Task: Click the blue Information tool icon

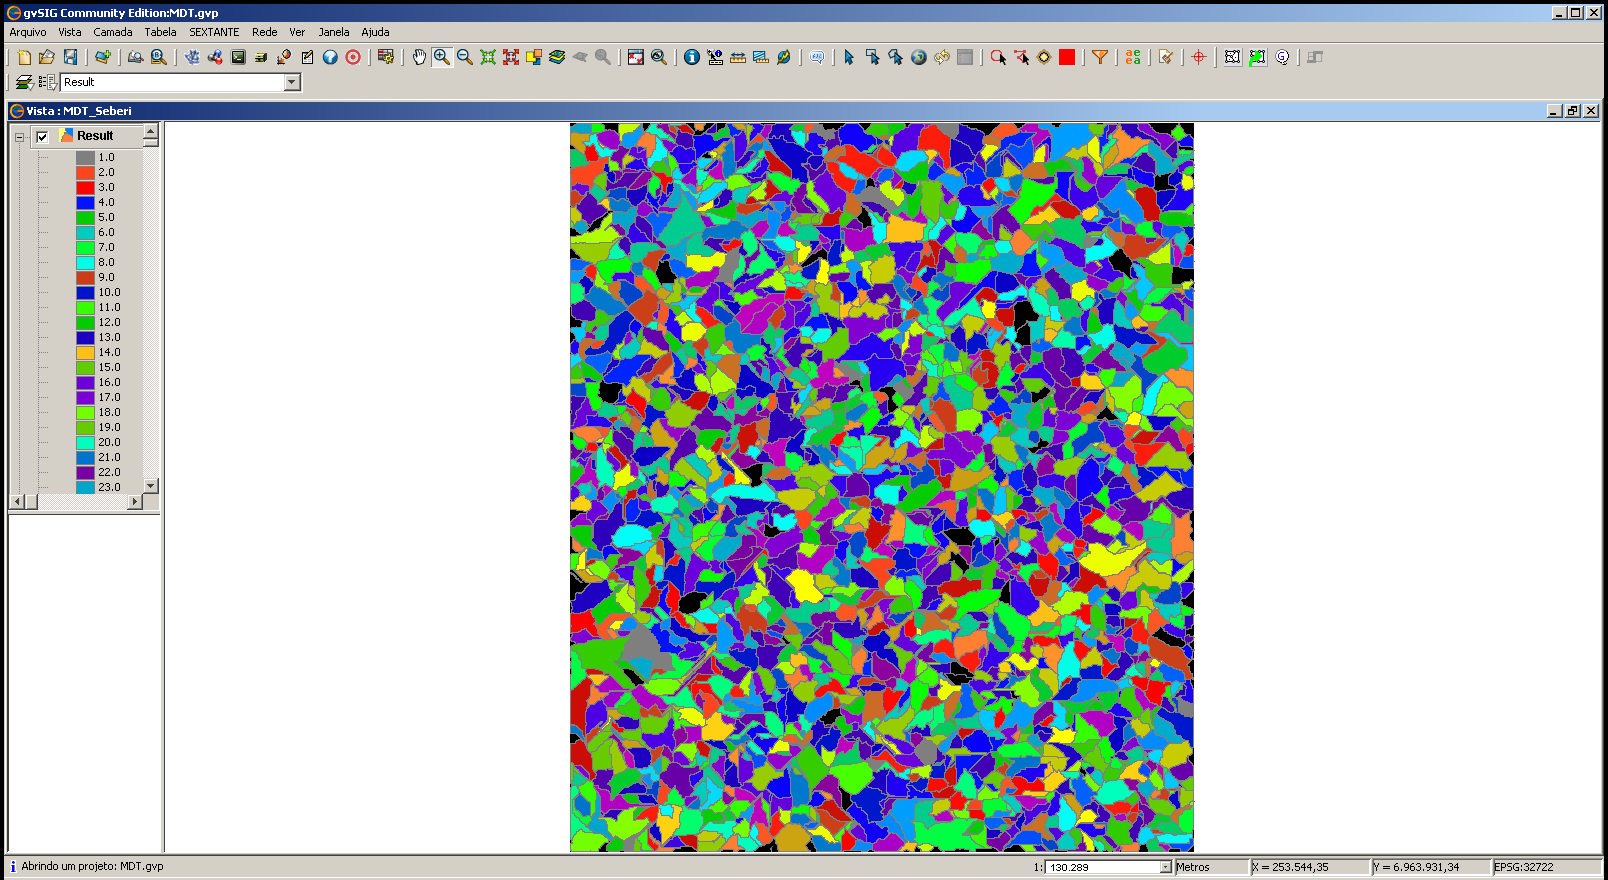Action: pos(691,57)
